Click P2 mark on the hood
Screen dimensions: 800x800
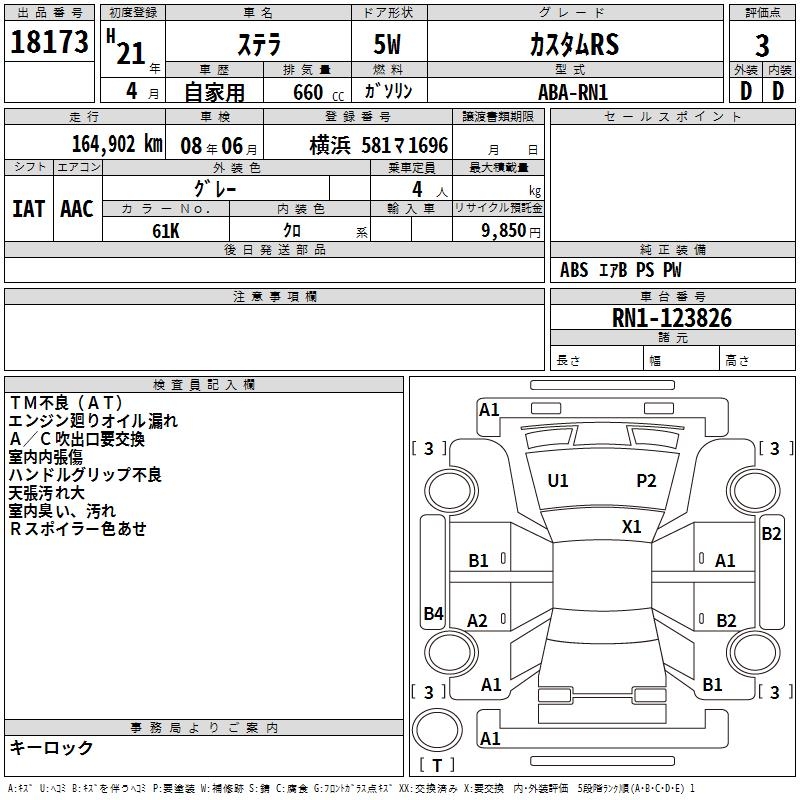tap(646, 481)
